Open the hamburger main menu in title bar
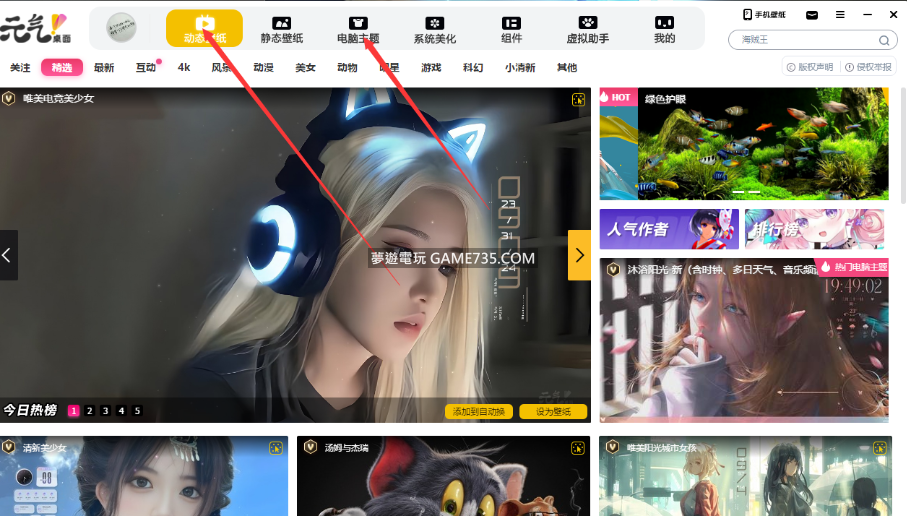Image resolution: width=907 pixels, height=516 pixels. pyautogui.click(x=840, y=14)
